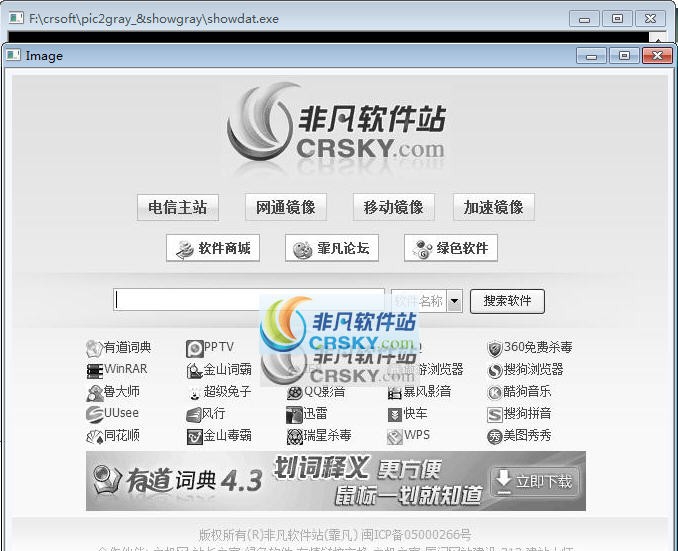678x551 pixels.
Task: Click the 酷狗音乐 icon
Action: 495,393
